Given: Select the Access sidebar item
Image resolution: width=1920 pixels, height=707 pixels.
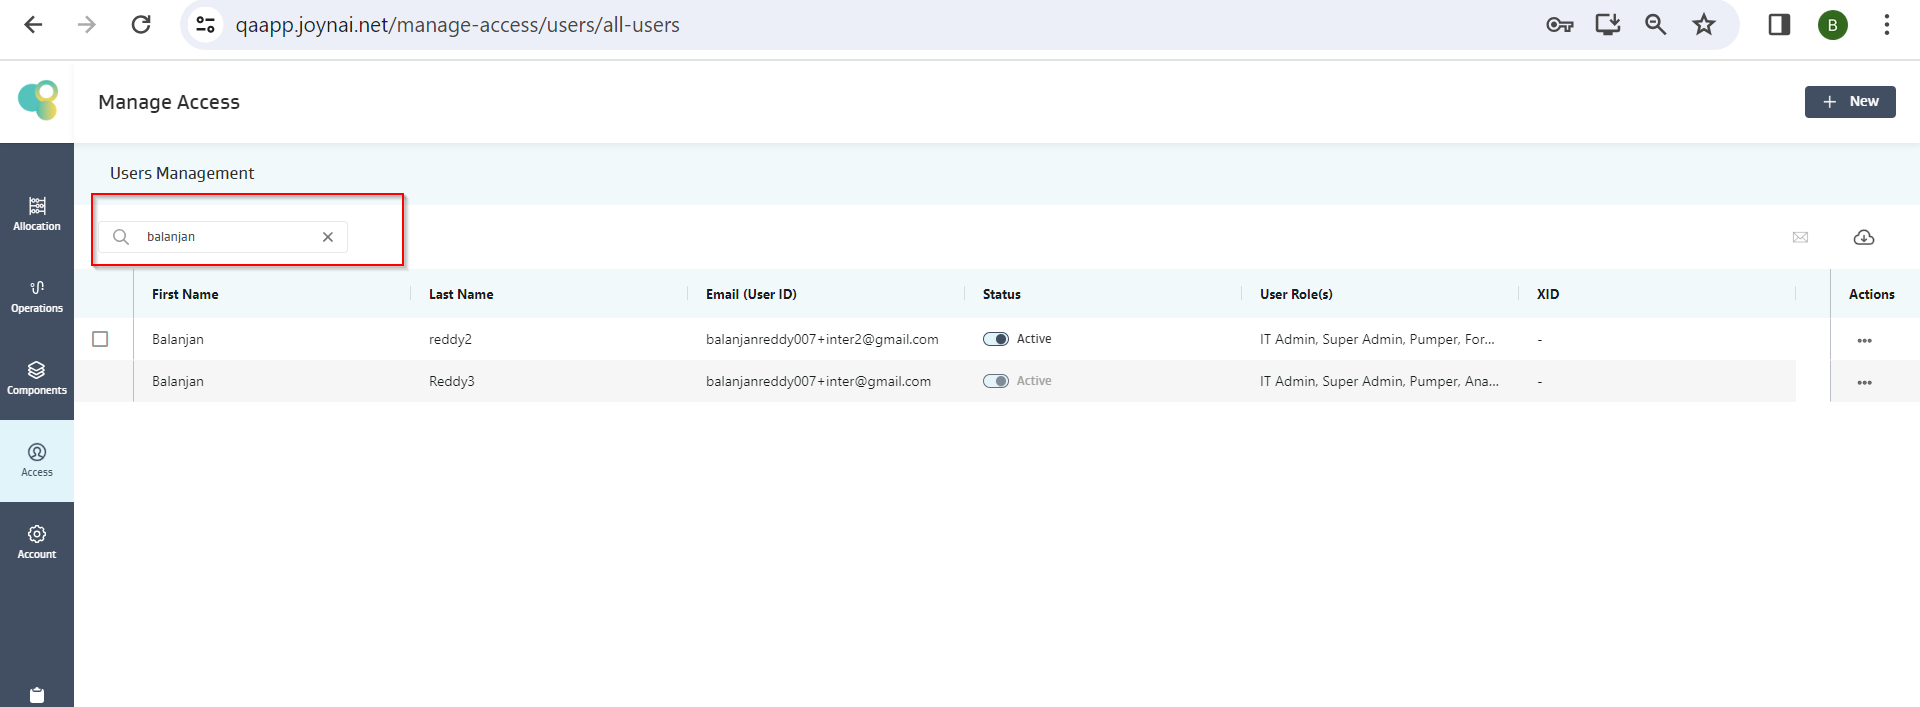Looking at the screenshot, I should coord(37,460).
